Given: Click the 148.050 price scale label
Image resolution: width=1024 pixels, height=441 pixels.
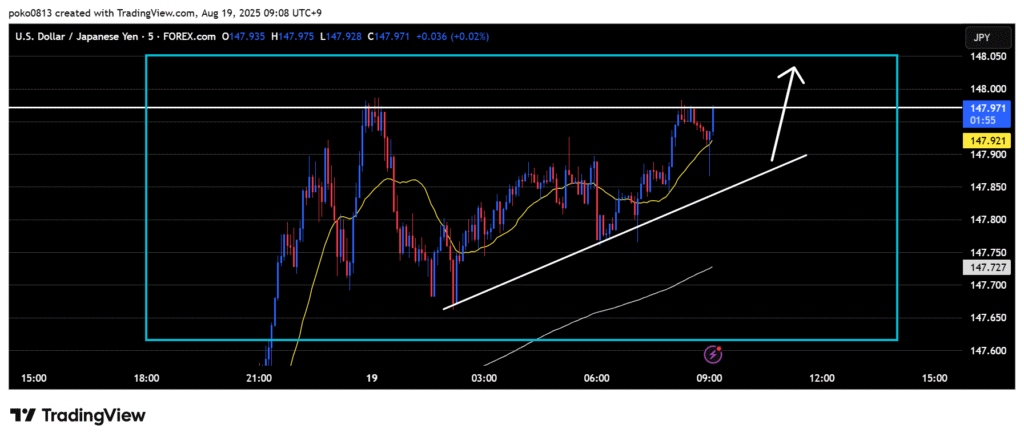Looking at the screenshot, I should [x=980, y=57].
